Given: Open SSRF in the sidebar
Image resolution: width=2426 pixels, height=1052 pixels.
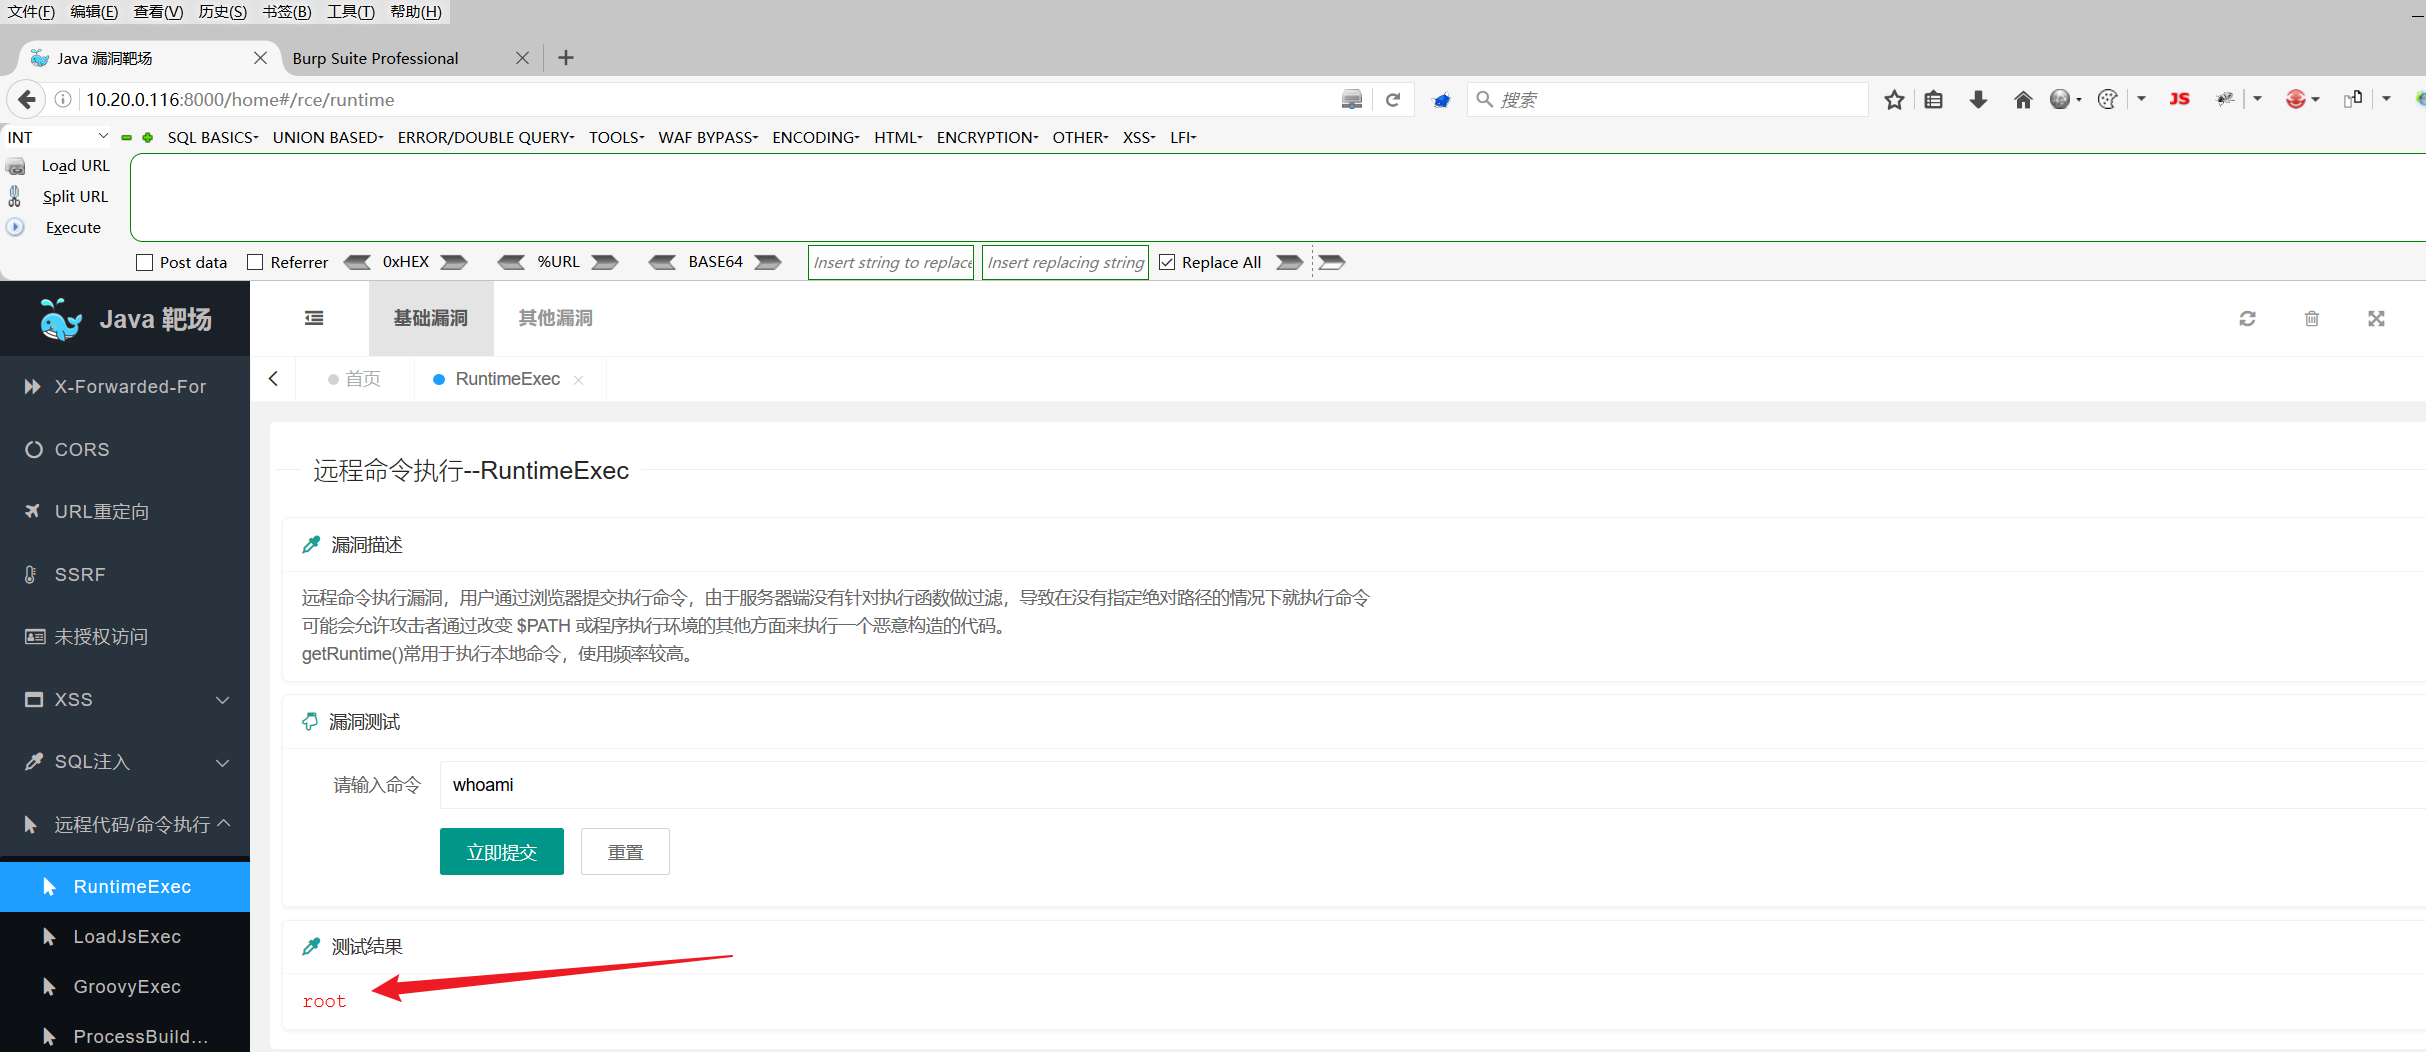Looking at the screenshot, I should coord(125,574).
